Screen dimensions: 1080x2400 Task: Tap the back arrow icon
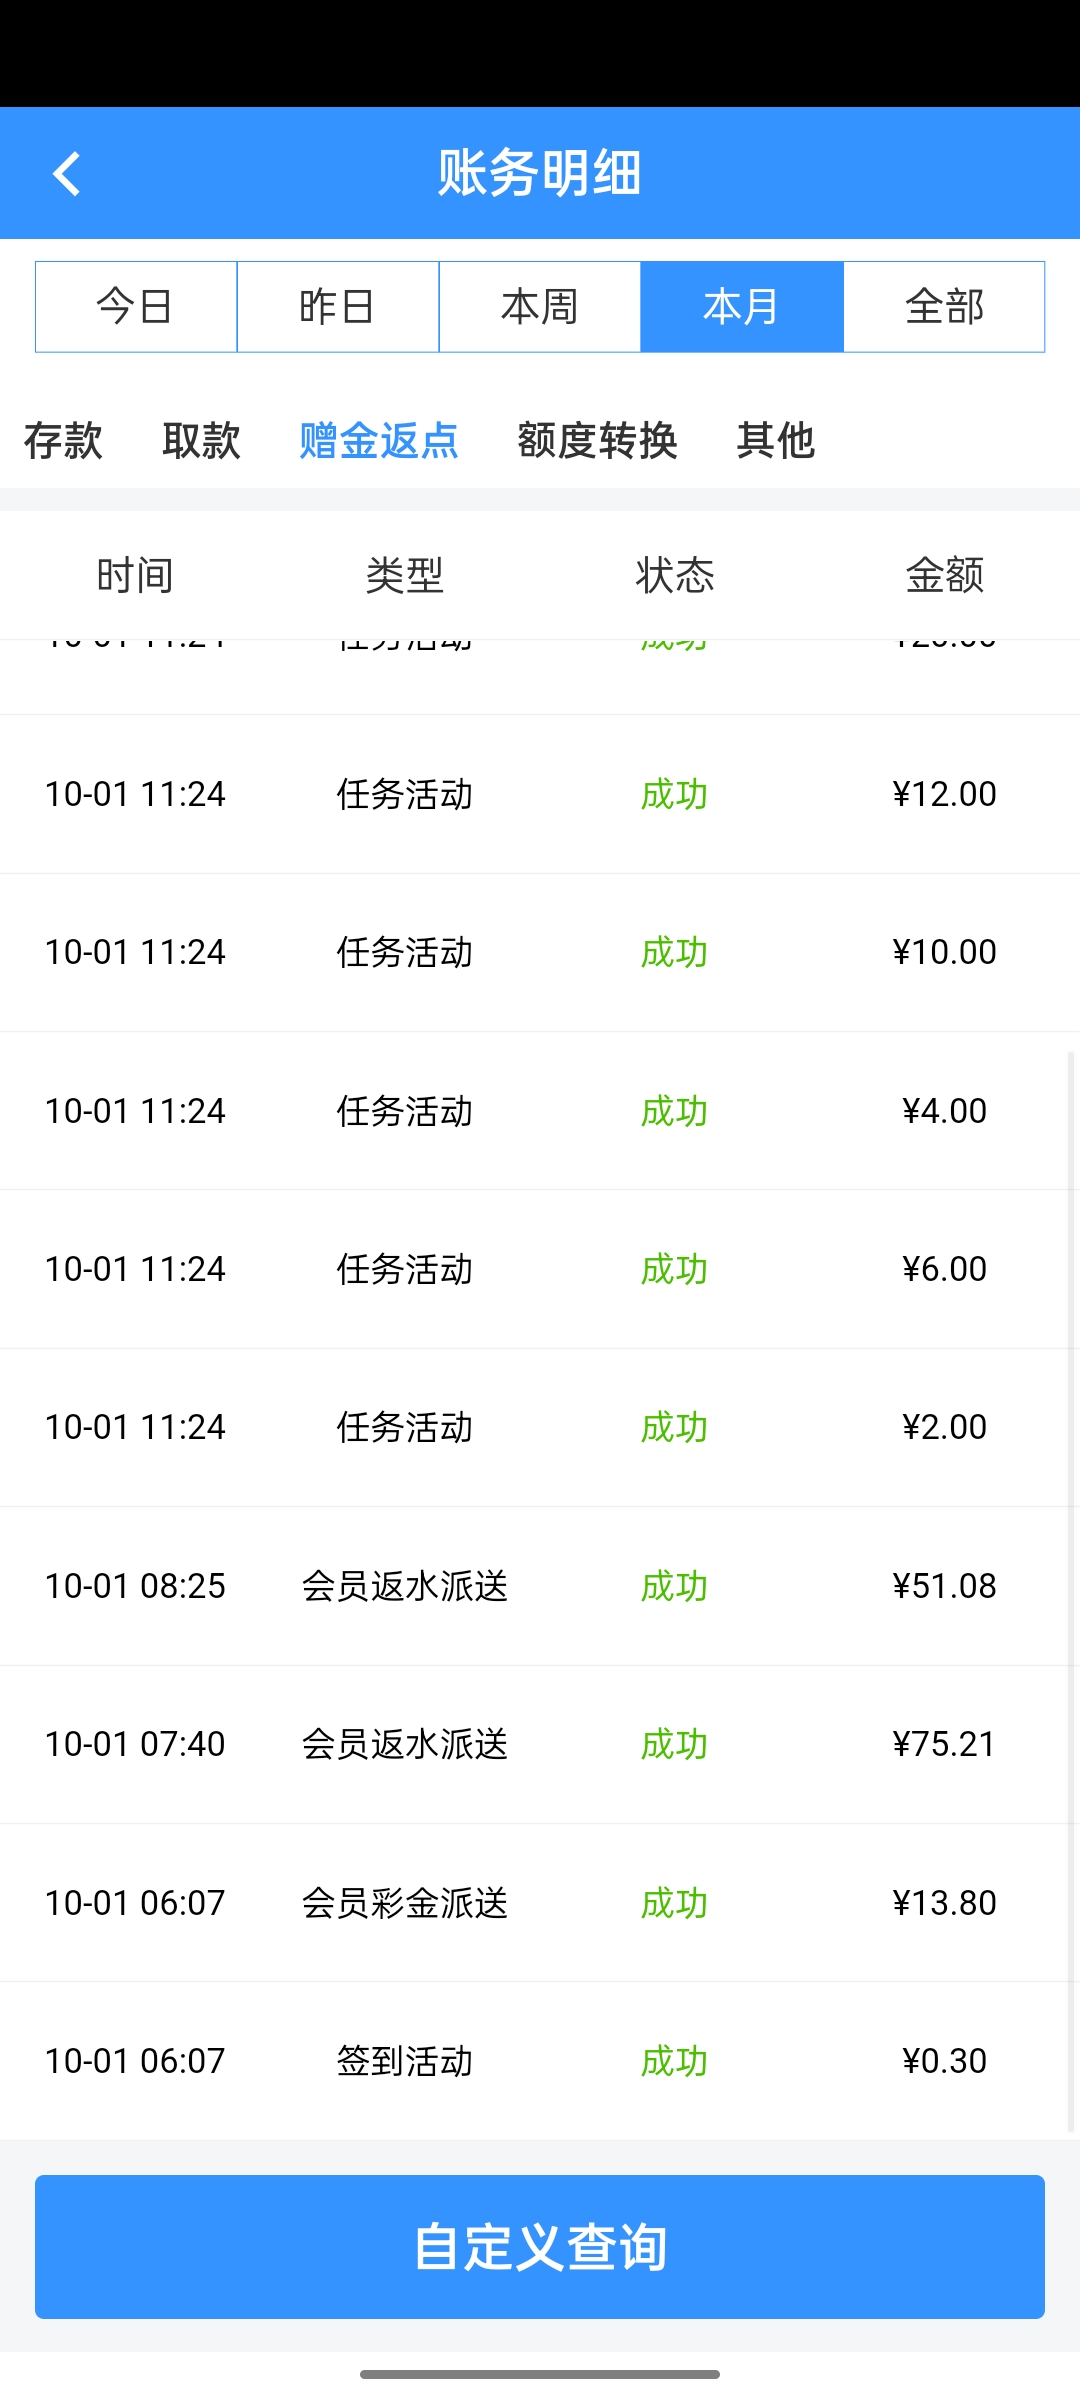click(67, 174)
